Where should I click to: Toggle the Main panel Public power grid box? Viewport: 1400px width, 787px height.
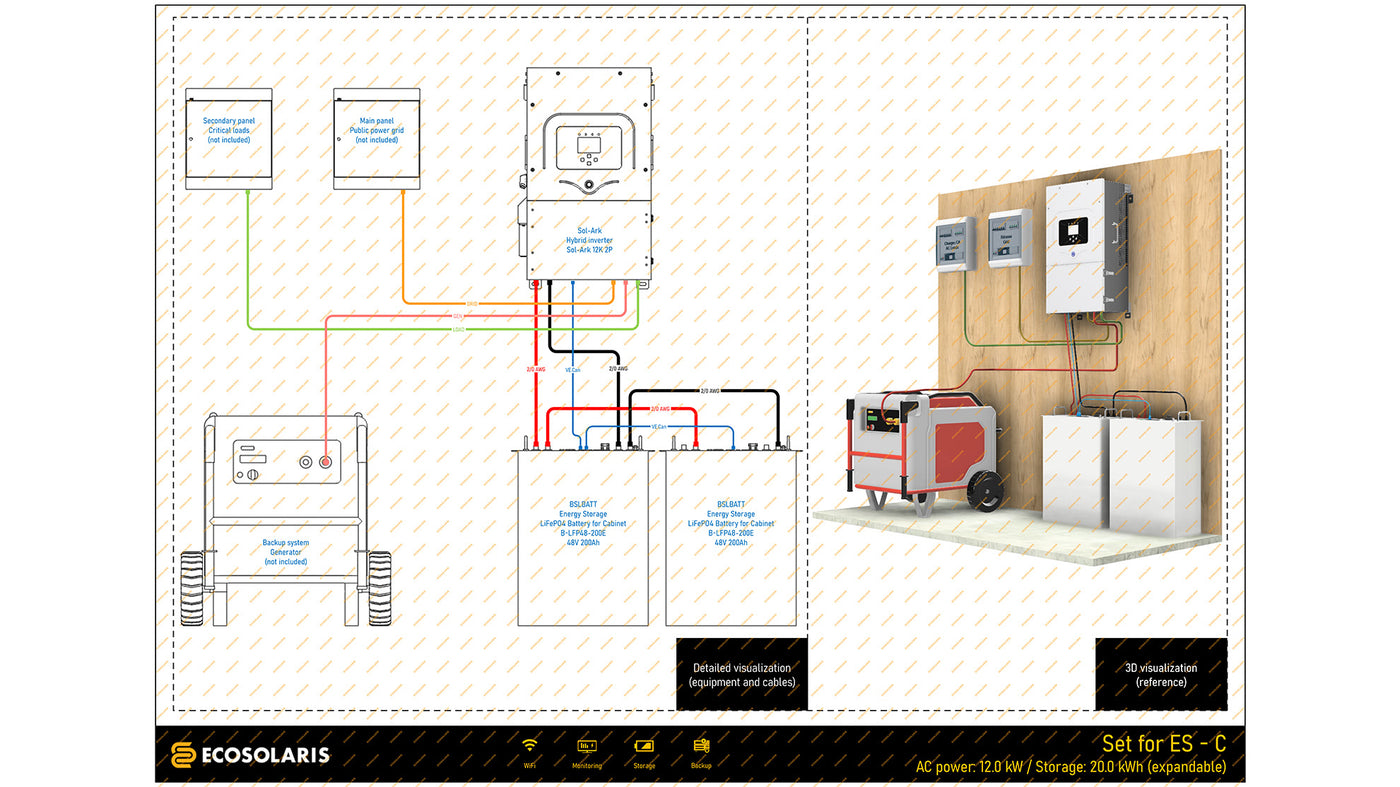(x=377, y=137)
